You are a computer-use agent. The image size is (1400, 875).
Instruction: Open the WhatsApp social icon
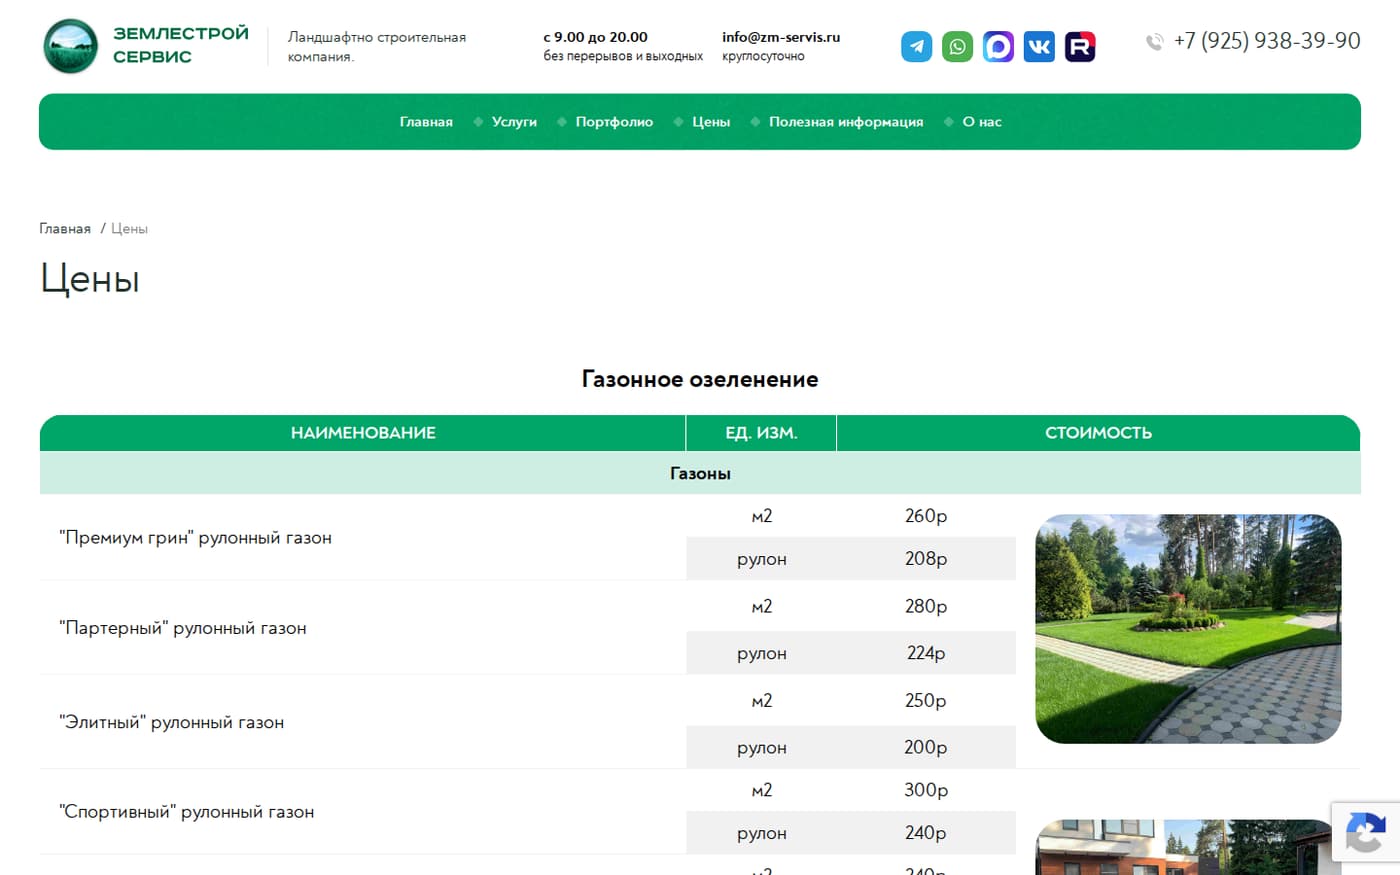point(957,46)
